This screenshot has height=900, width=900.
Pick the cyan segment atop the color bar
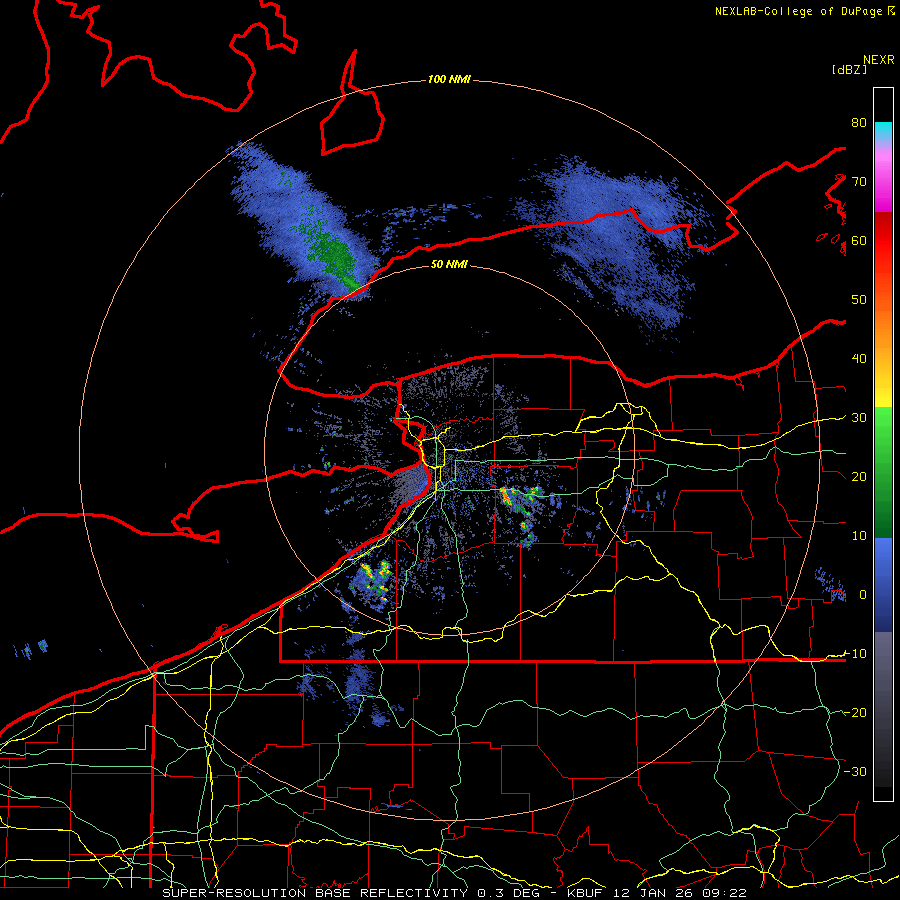click(x=883, y=130)
